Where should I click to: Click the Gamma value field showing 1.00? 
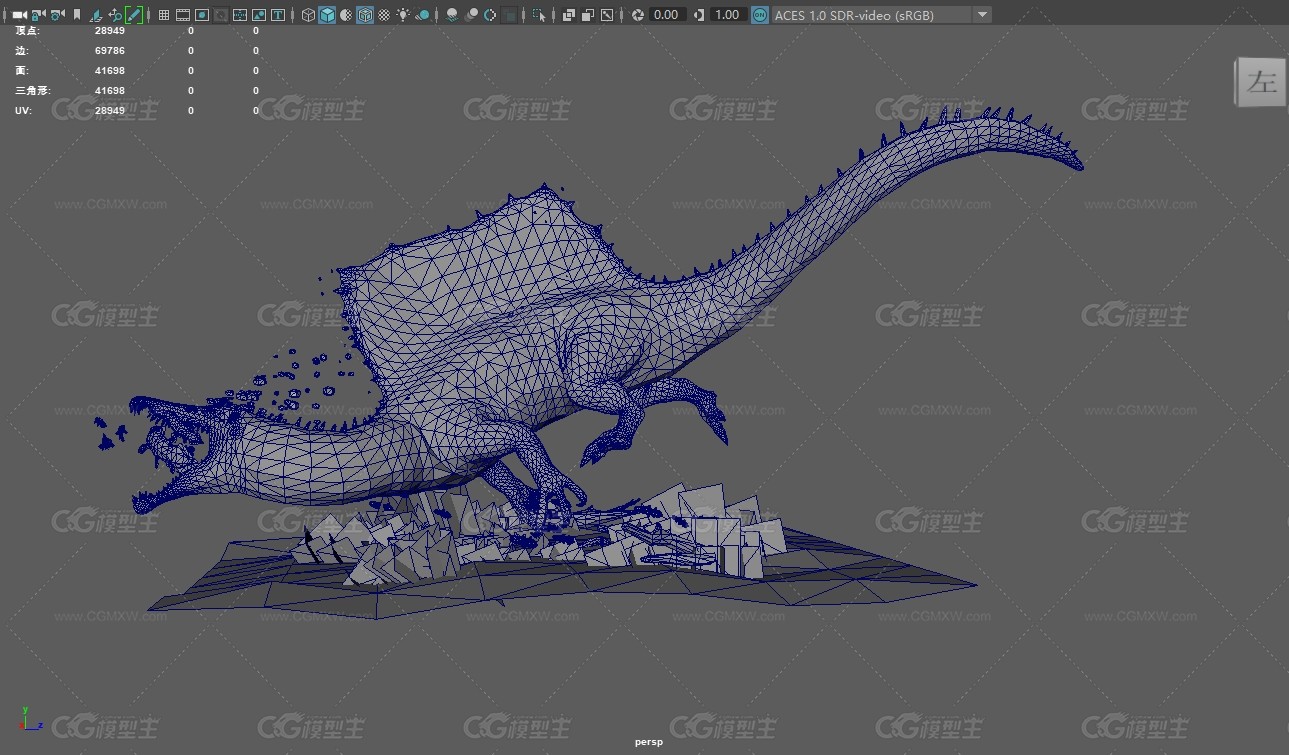(728, 15)
